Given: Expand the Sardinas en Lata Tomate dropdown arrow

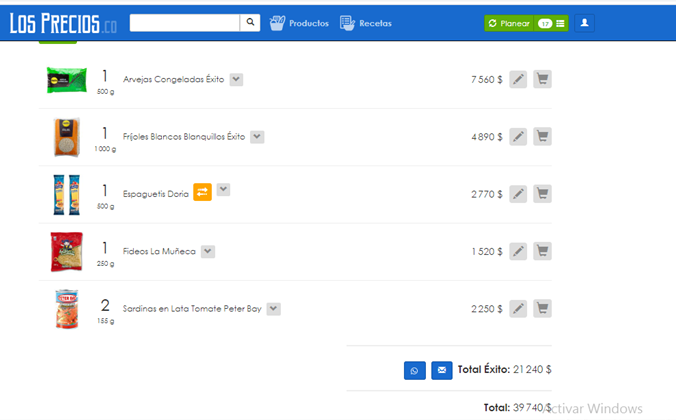Looking at the screenshot, I should 273,309.
